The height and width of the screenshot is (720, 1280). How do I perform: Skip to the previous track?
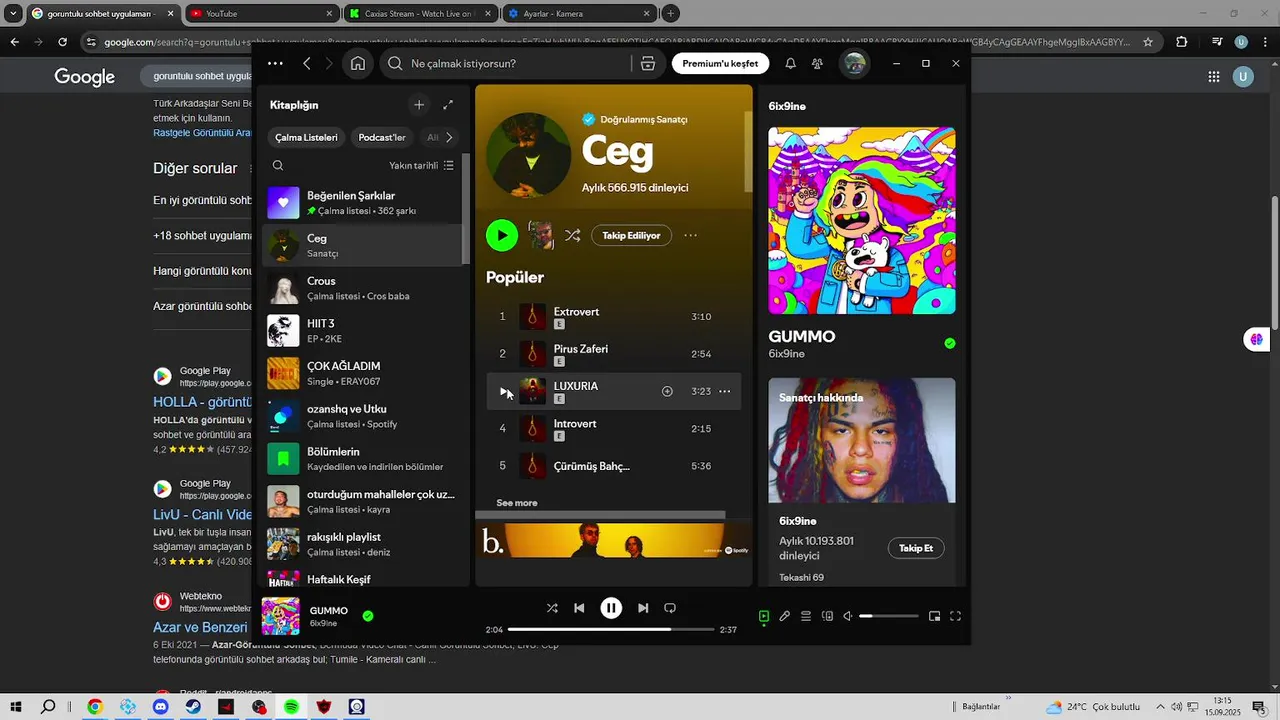pyautogui.click(x=579, y=608)
